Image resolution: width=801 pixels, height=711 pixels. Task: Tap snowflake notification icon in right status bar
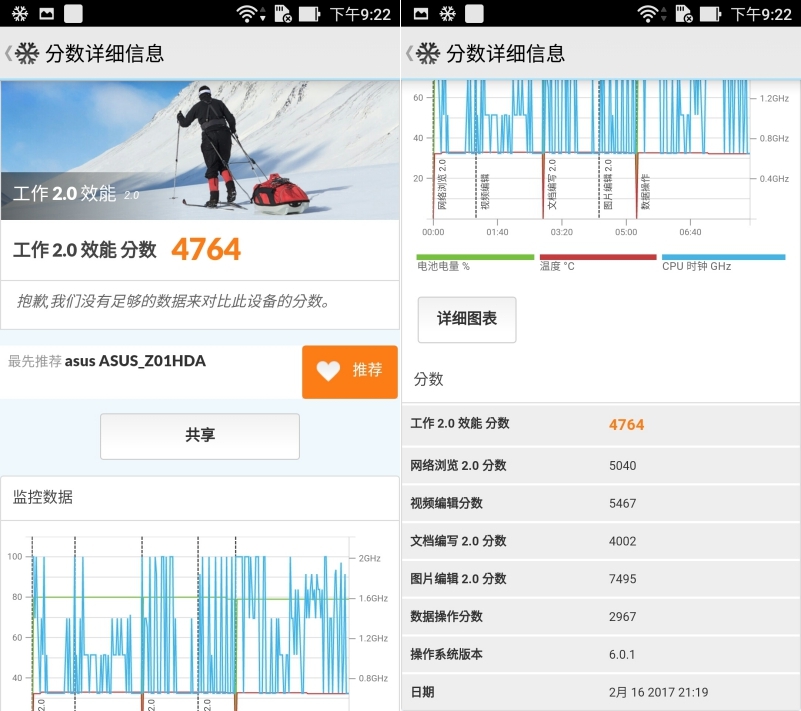pos(447,14)
